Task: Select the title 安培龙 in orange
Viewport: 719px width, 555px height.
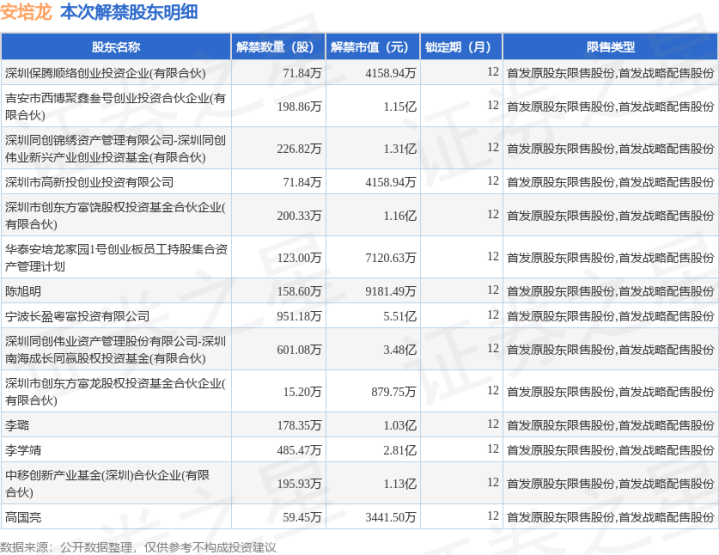Action: point(26,12)
